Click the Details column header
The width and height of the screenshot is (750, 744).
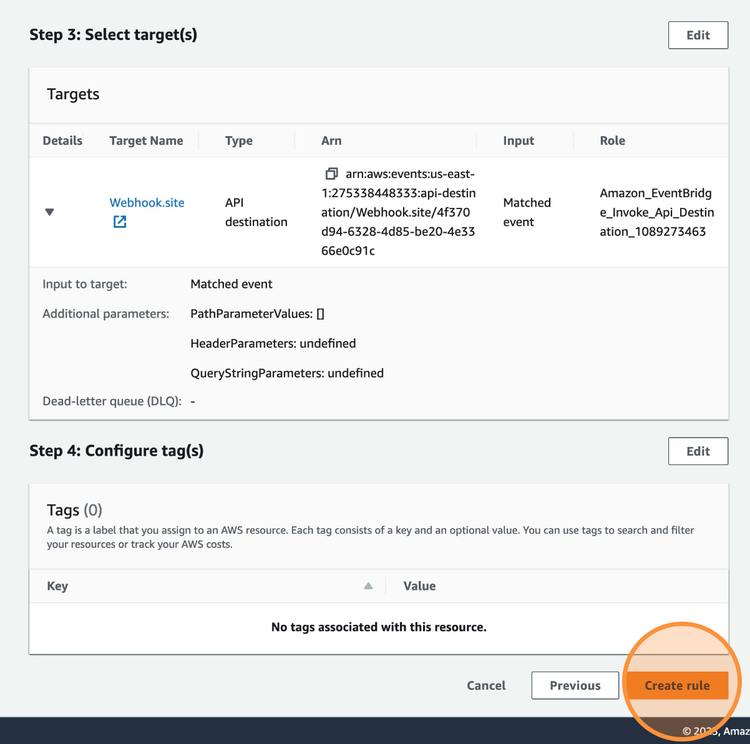click(x=62, y=141)
